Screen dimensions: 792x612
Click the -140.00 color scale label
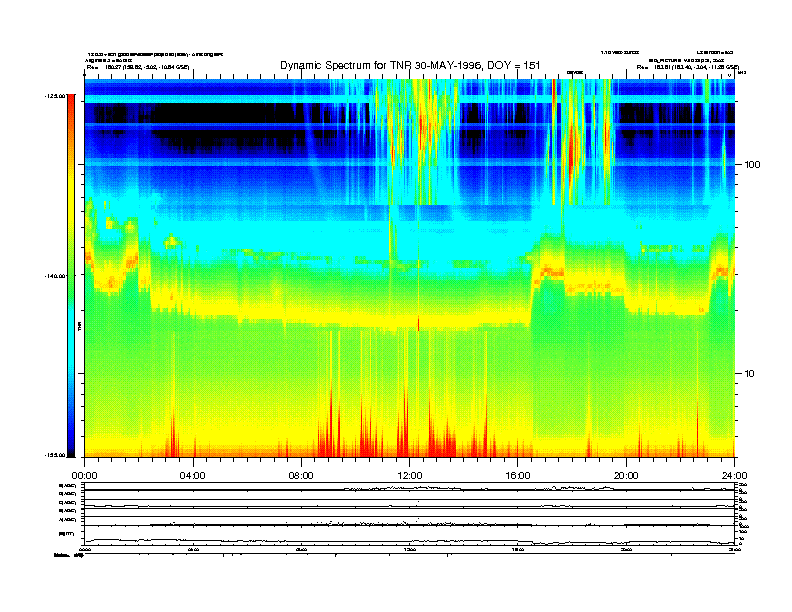(55, 276)
